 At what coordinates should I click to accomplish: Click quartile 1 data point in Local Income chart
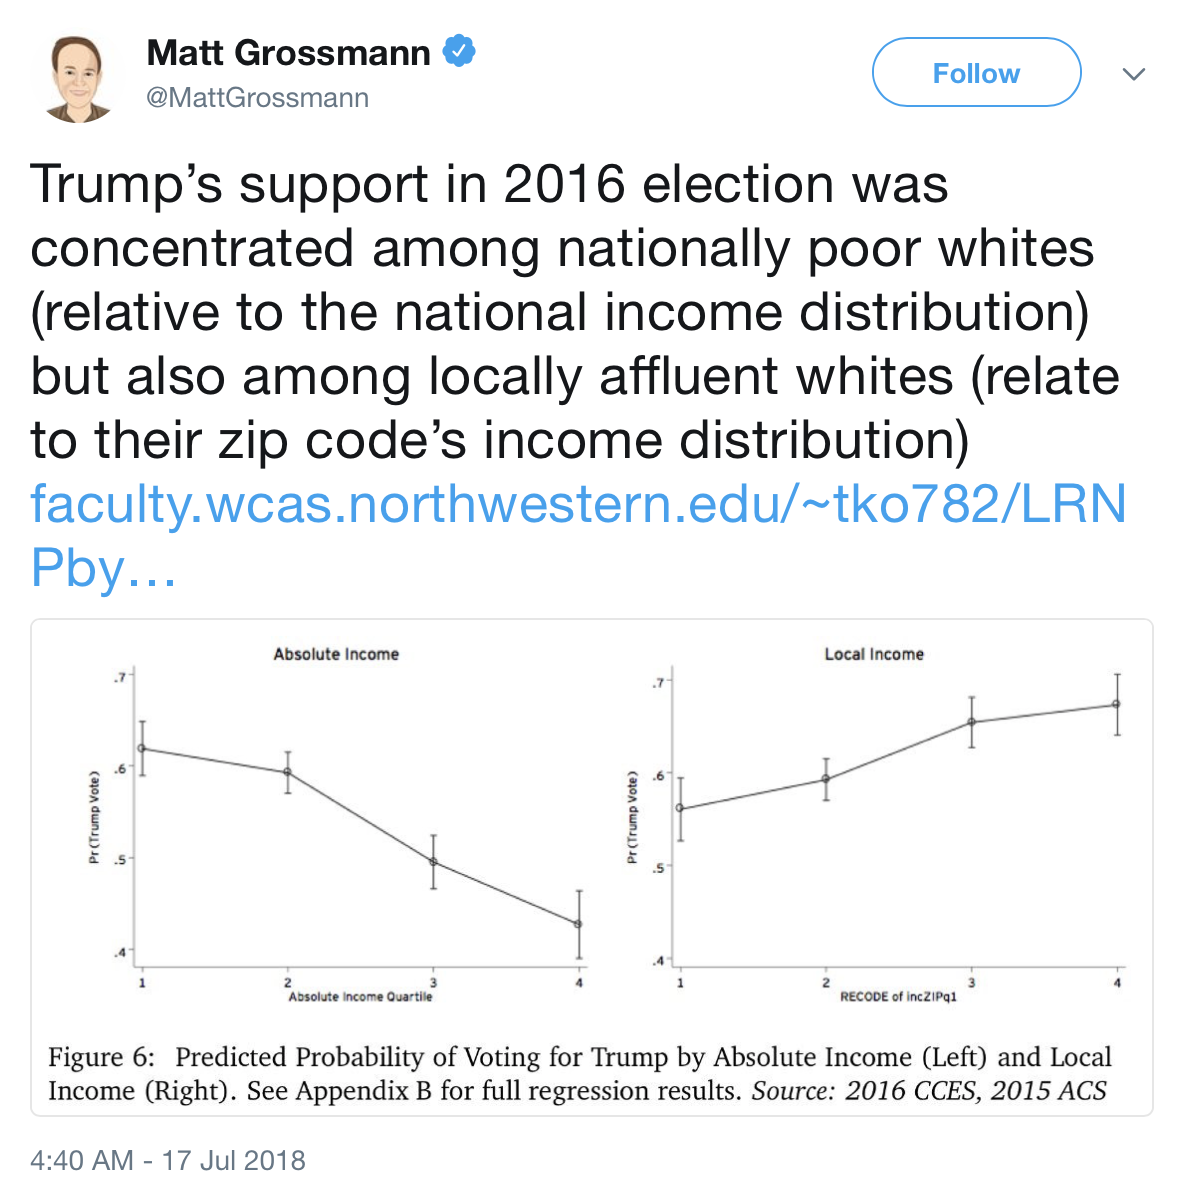tap(680, 808)
